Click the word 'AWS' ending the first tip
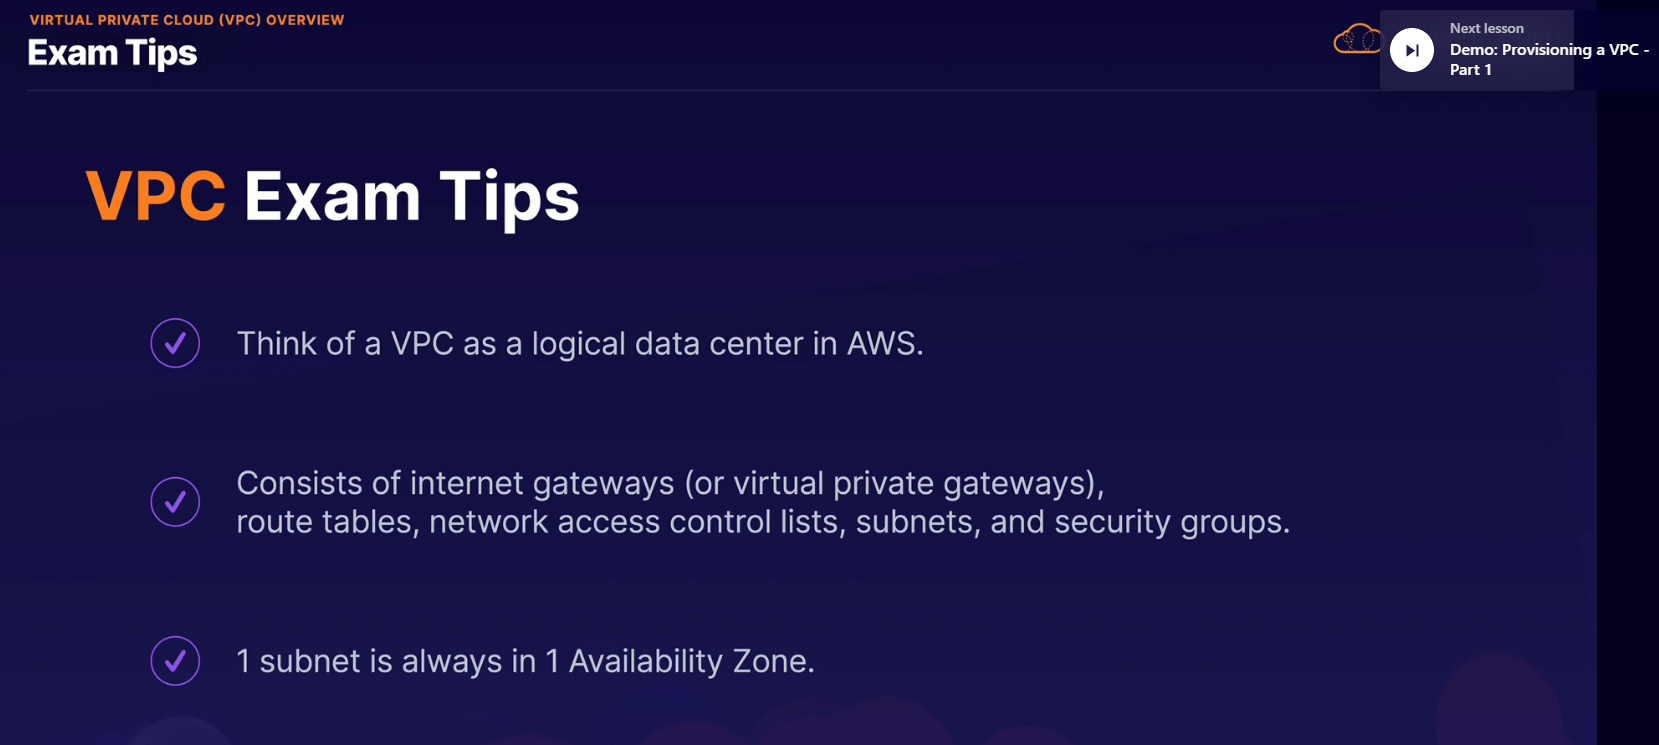The height and width of the screenshot is (745, 1659). click(x=882, y=344)
